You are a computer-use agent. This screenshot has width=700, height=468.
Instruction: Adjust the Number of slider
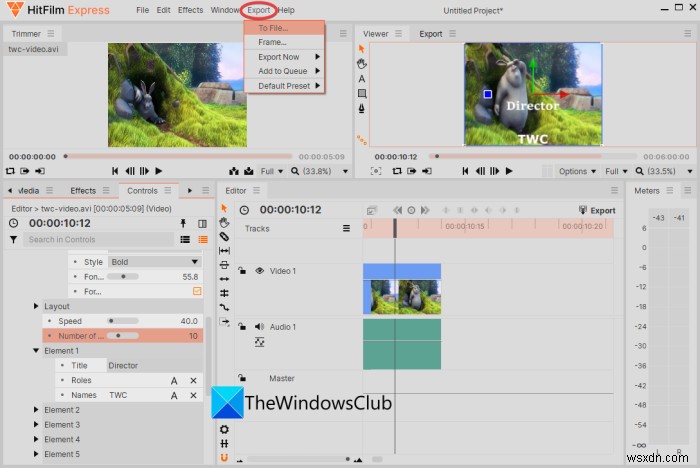(x=123, y=335)
